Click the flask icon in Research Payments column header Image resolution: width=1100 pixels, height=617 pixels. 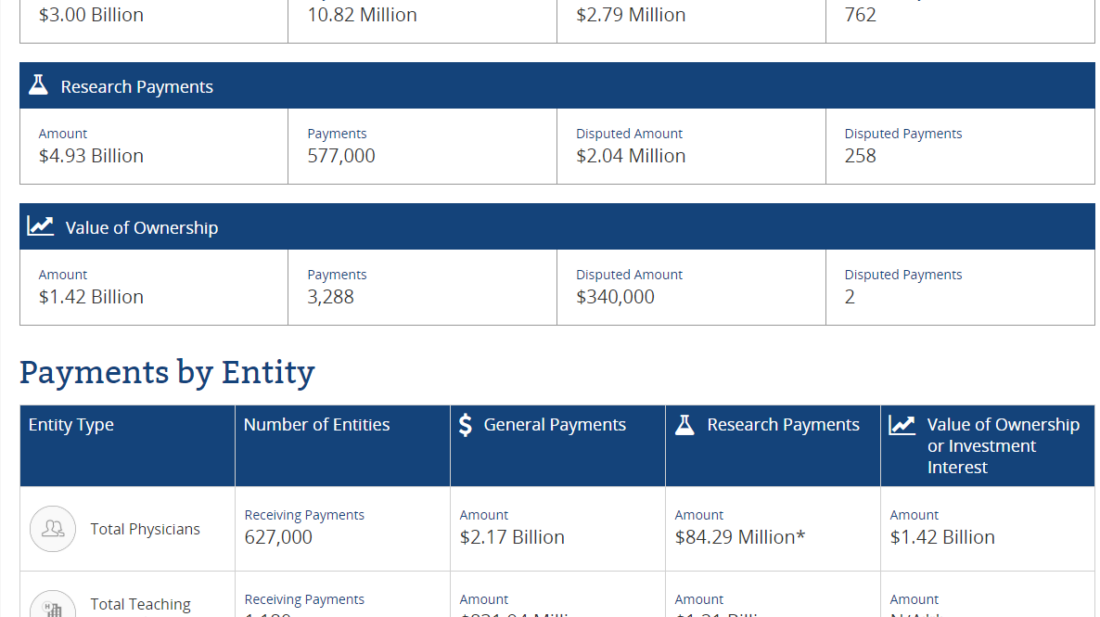685,424
